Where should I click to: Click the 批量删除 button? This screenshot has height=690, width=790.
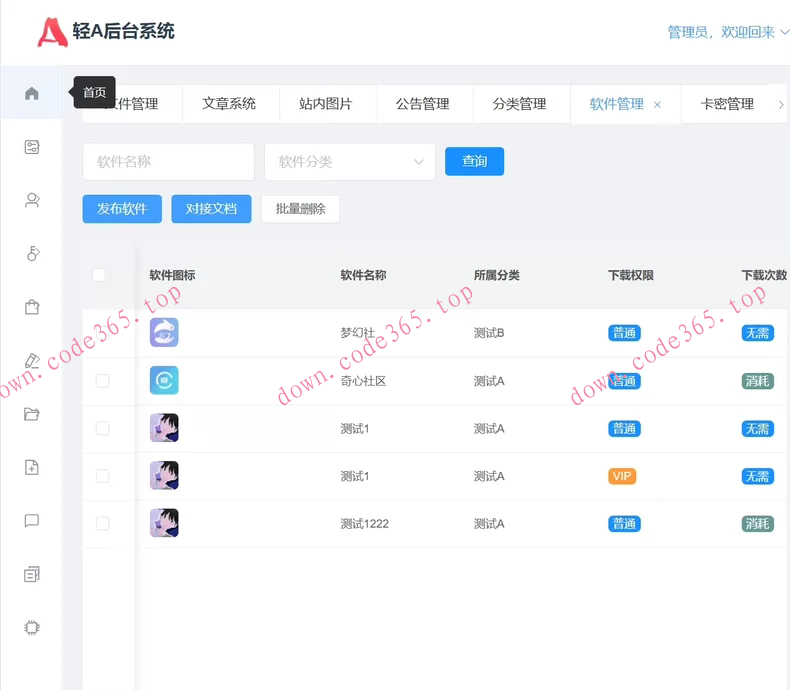point(300,209)
